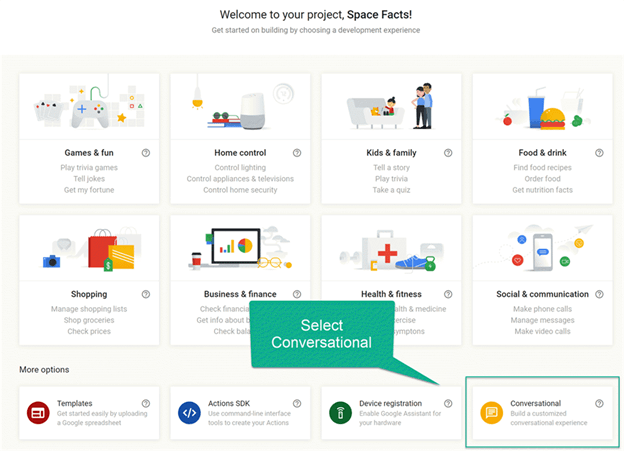Click 'Manage shopping lists' text
The width and height of the screenshot is (624, 451).
pyautogui.click(x=89, y=309)
